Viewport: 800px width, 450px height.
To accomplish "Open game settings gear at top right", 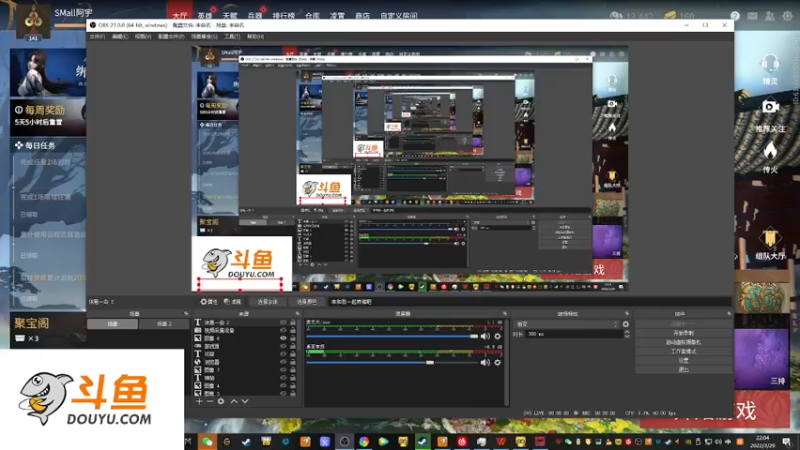I will [x=787, y=16].
